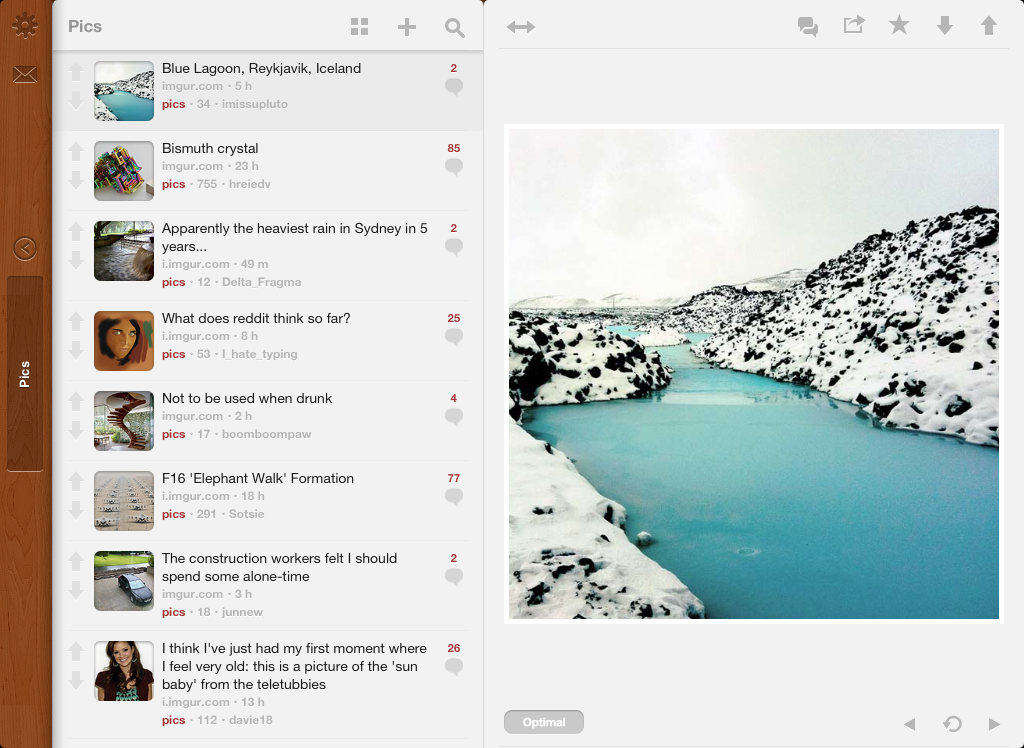Upvote the Bismuth crystal post
The height and width of the screenshot is (748, 1024).
coord(75,151)
